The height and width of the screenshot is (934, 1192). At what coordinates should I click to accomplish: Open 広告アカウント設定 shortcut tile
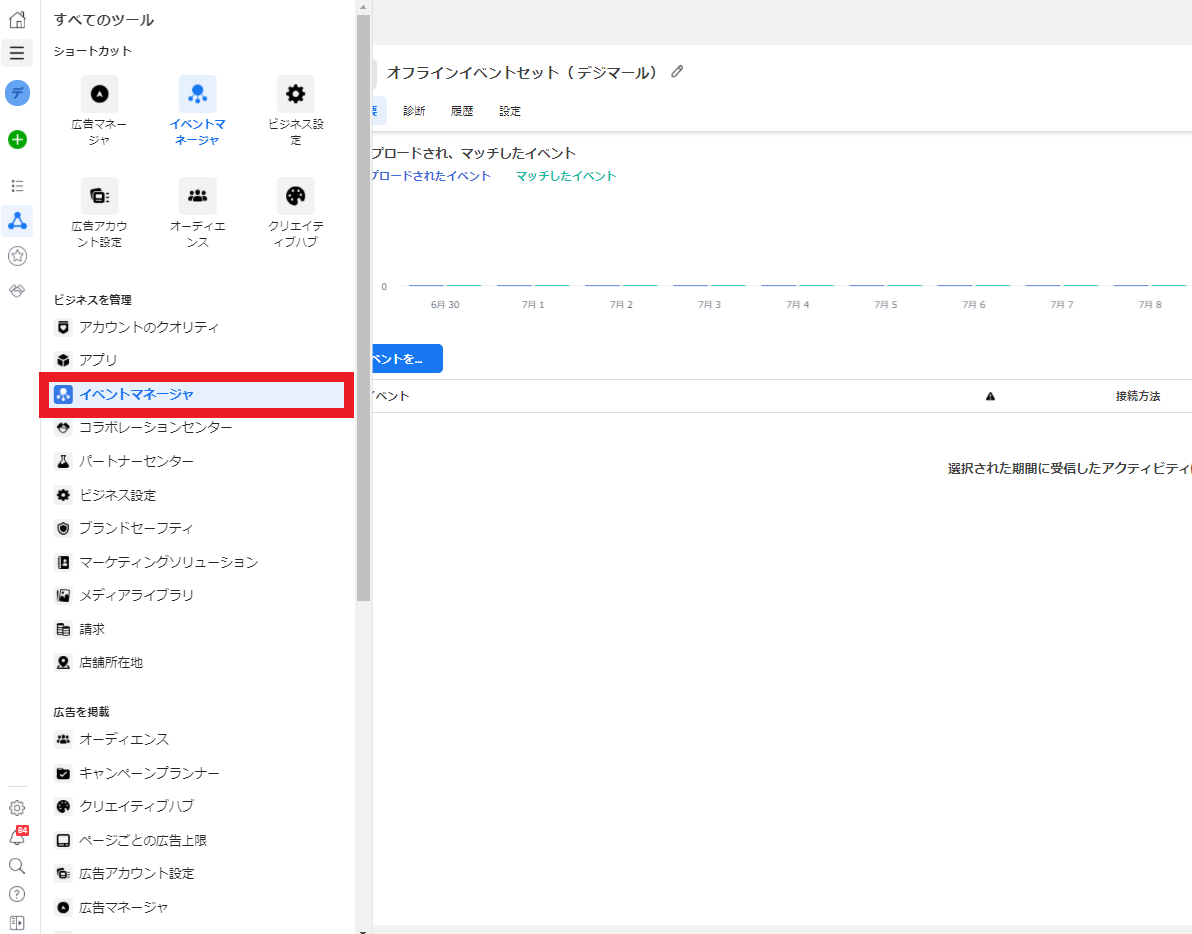point(100,213)
